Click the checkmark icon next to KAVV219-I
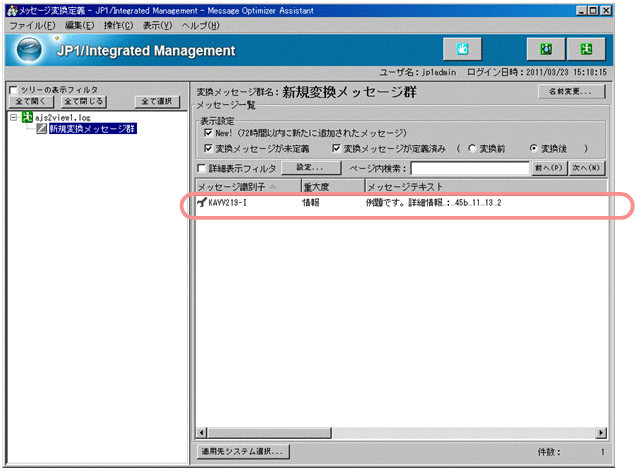The height and width of the screenshot is (471, 637). click(x=201, y=203)
